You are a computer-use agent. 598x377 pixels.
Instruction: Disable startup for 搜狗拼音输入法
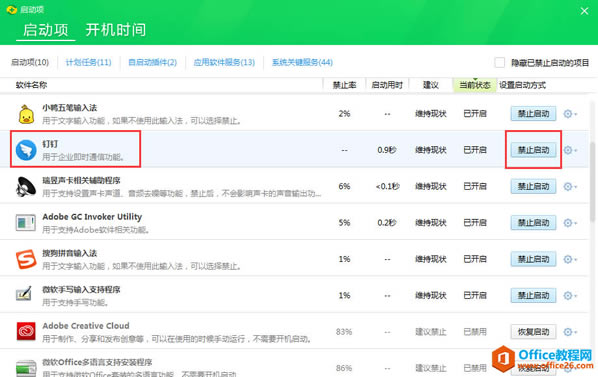[x=533, y=259]
